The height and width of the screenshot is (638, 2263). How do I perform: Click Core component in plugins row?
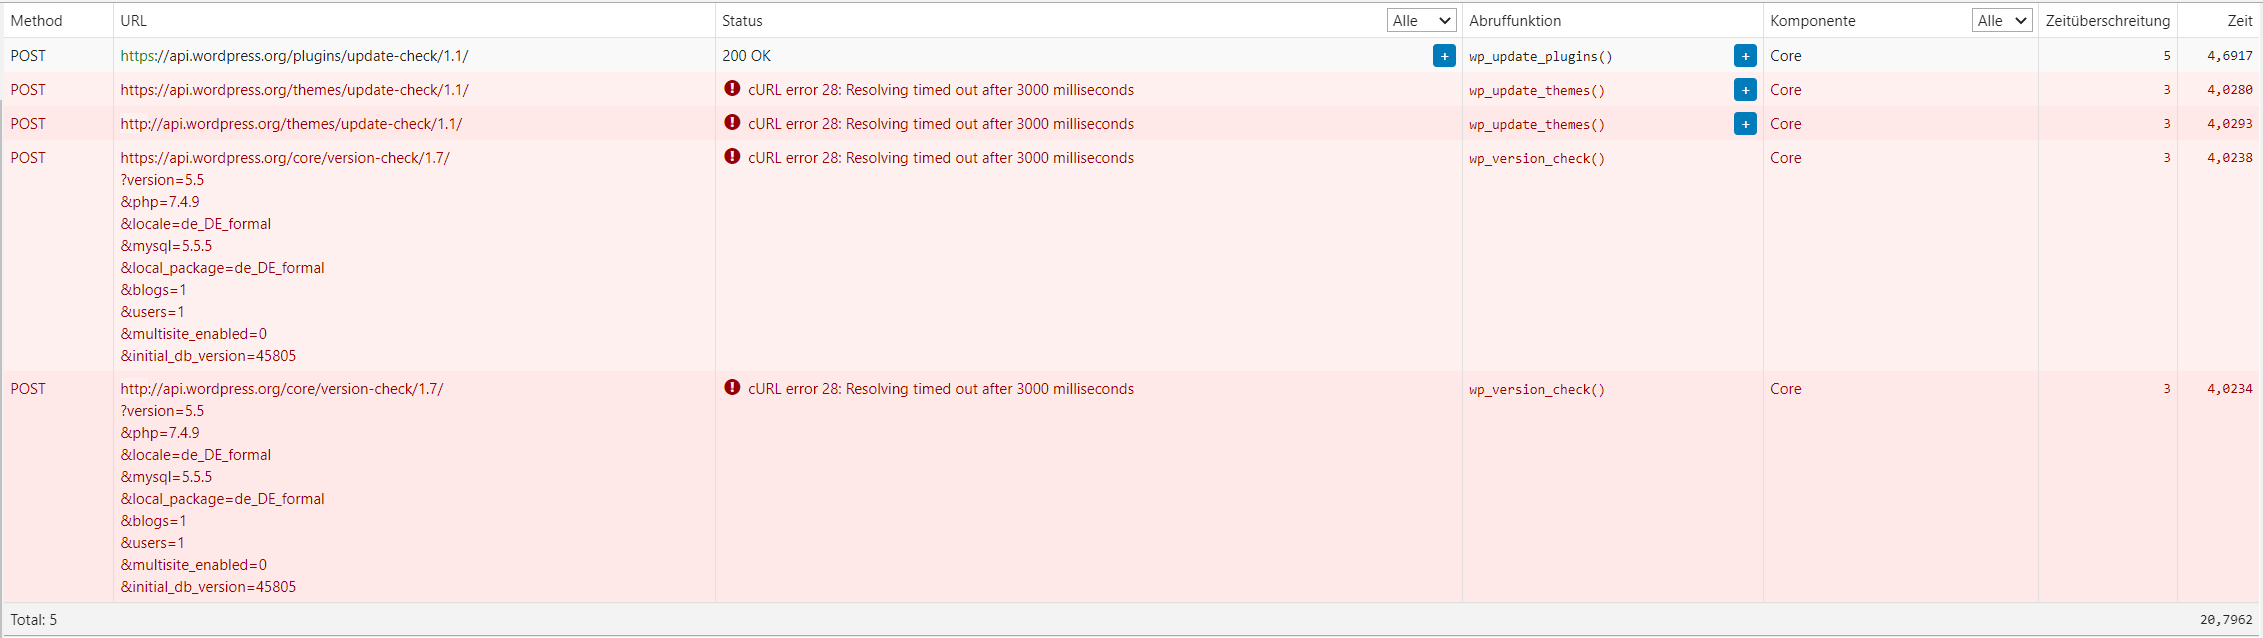click(x=1785, y=56)
